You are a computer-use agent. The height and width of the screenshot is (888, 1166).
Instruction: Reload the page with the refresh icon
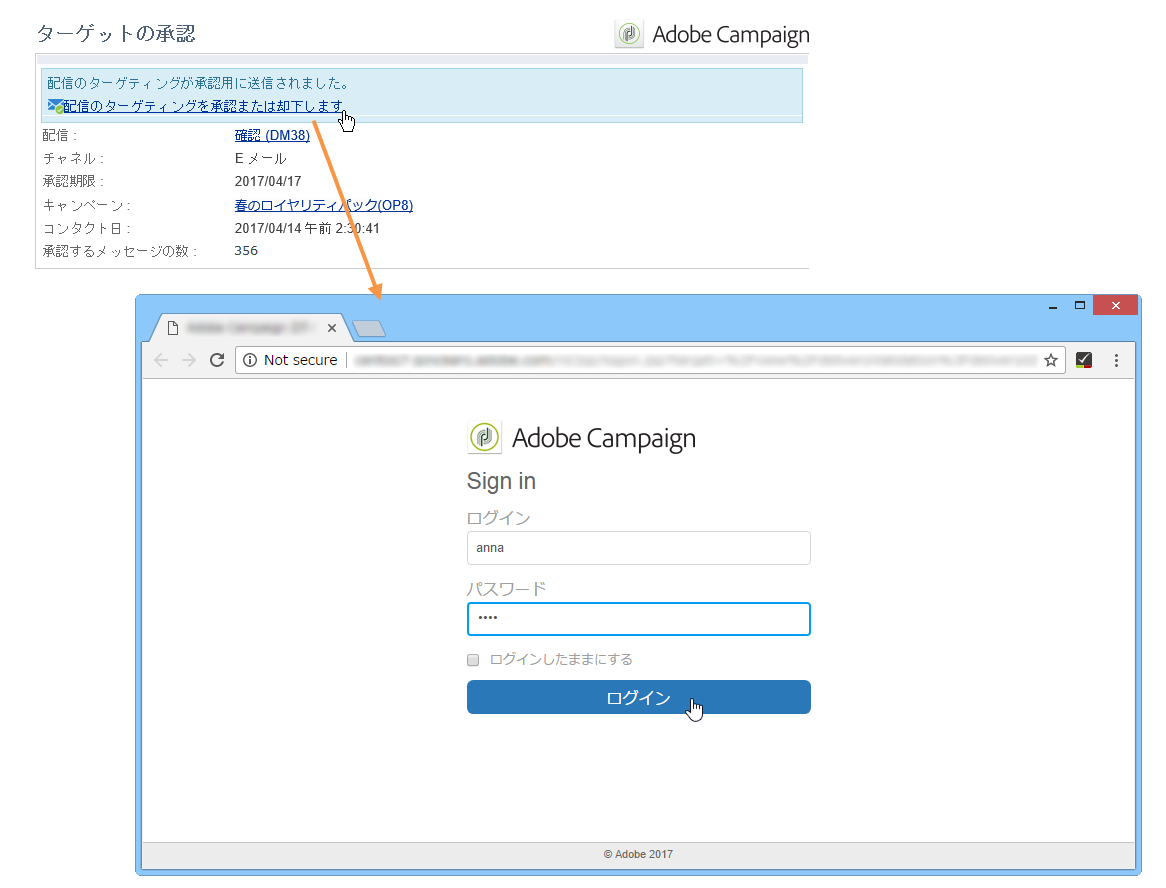(x=217, y=361)
